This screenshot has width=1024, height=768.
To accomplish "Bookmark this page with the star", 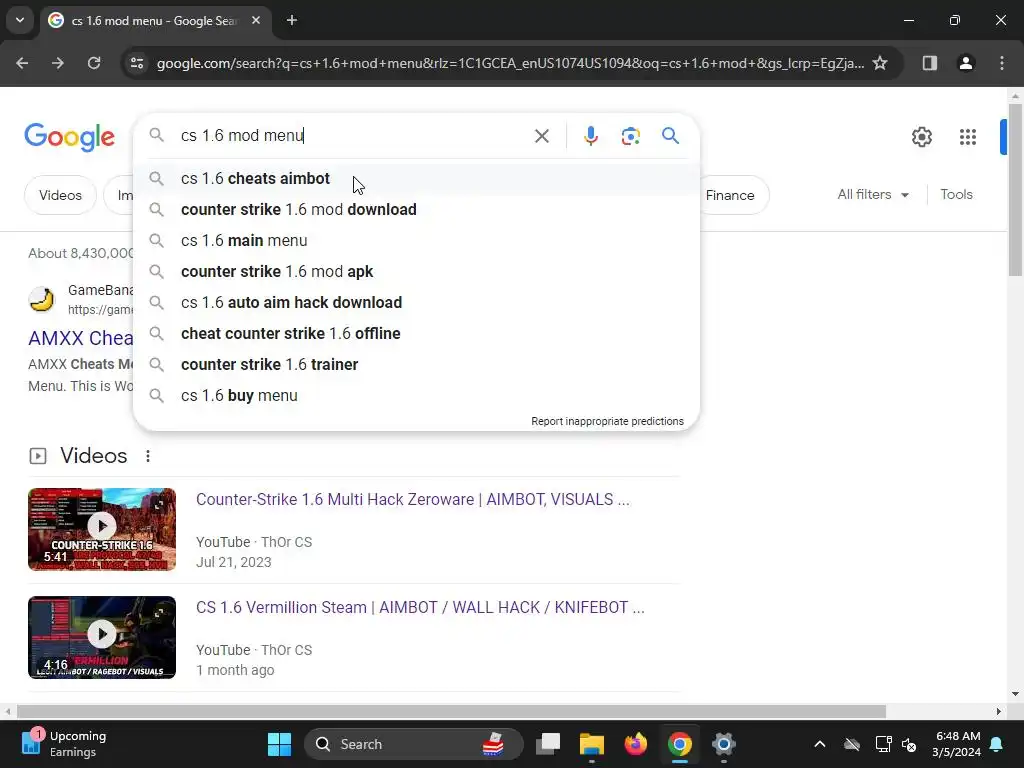I will coord(880,63).
